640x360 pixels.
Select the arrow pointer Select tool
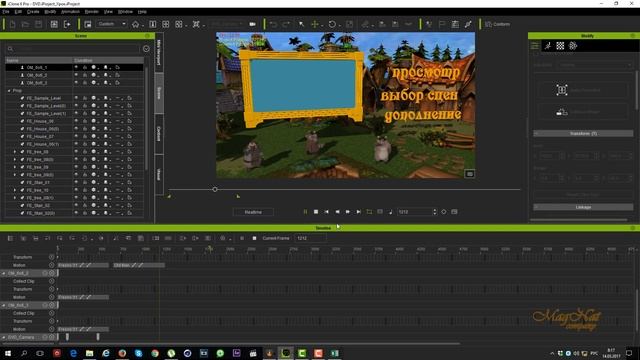(x=302, y=24)
